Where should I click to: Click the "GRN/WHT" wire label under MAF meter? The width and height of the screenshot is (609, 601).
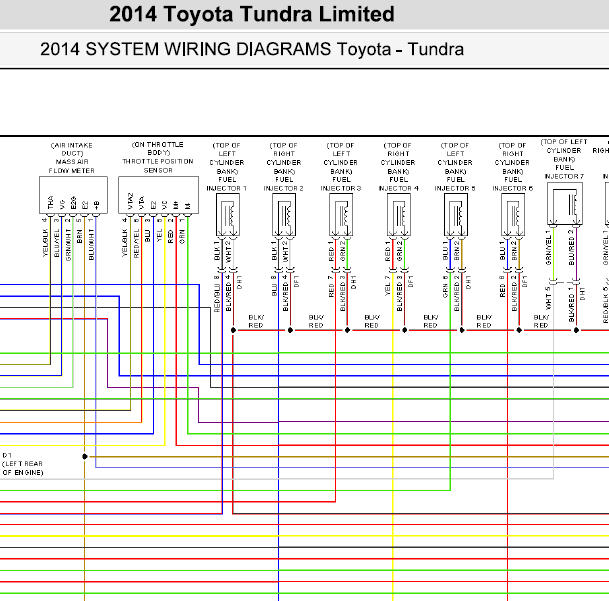coord(68,245)
